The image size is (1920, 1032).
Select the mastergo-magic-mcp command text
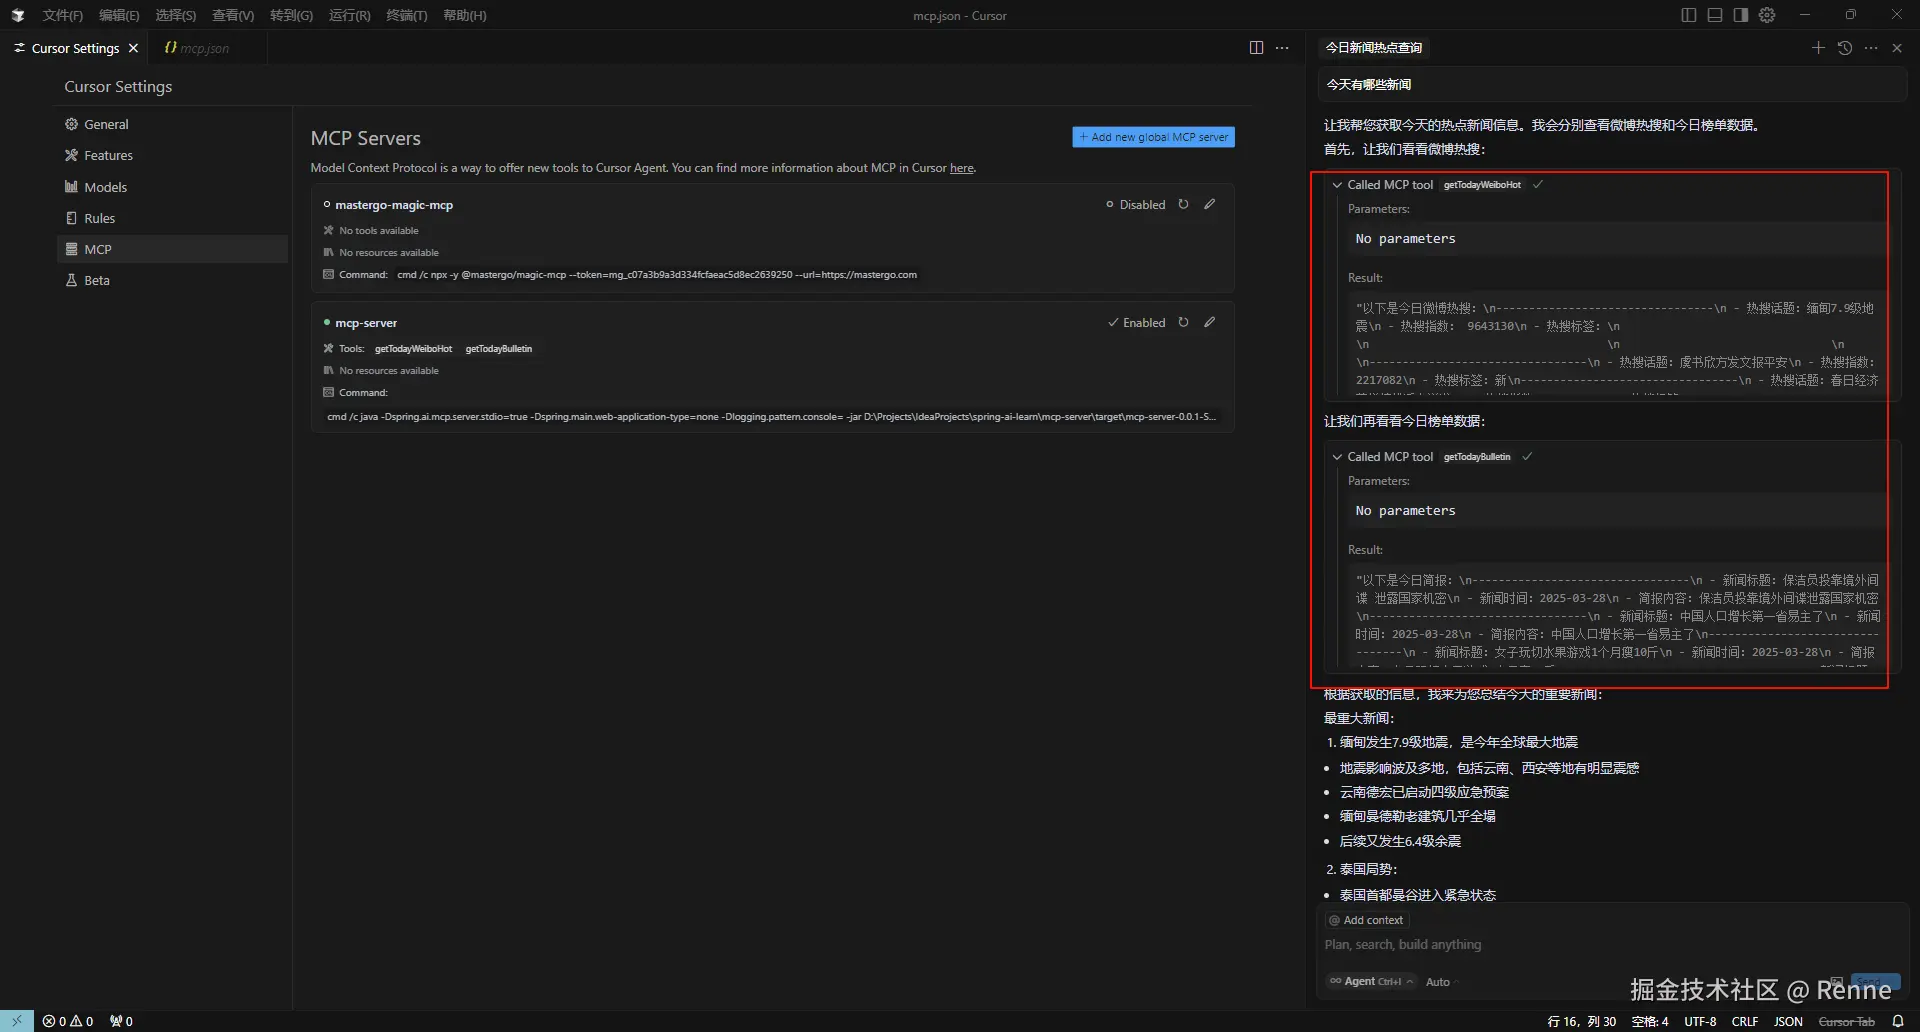click(657, 275)
